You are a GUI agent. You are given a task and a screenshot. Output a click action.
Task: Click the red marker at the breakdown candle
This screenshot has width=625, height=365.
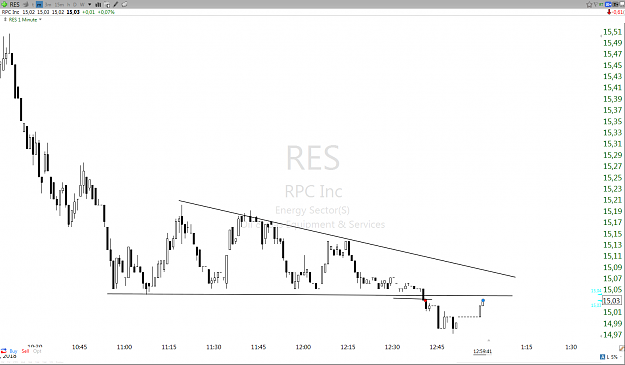point(425,300)
